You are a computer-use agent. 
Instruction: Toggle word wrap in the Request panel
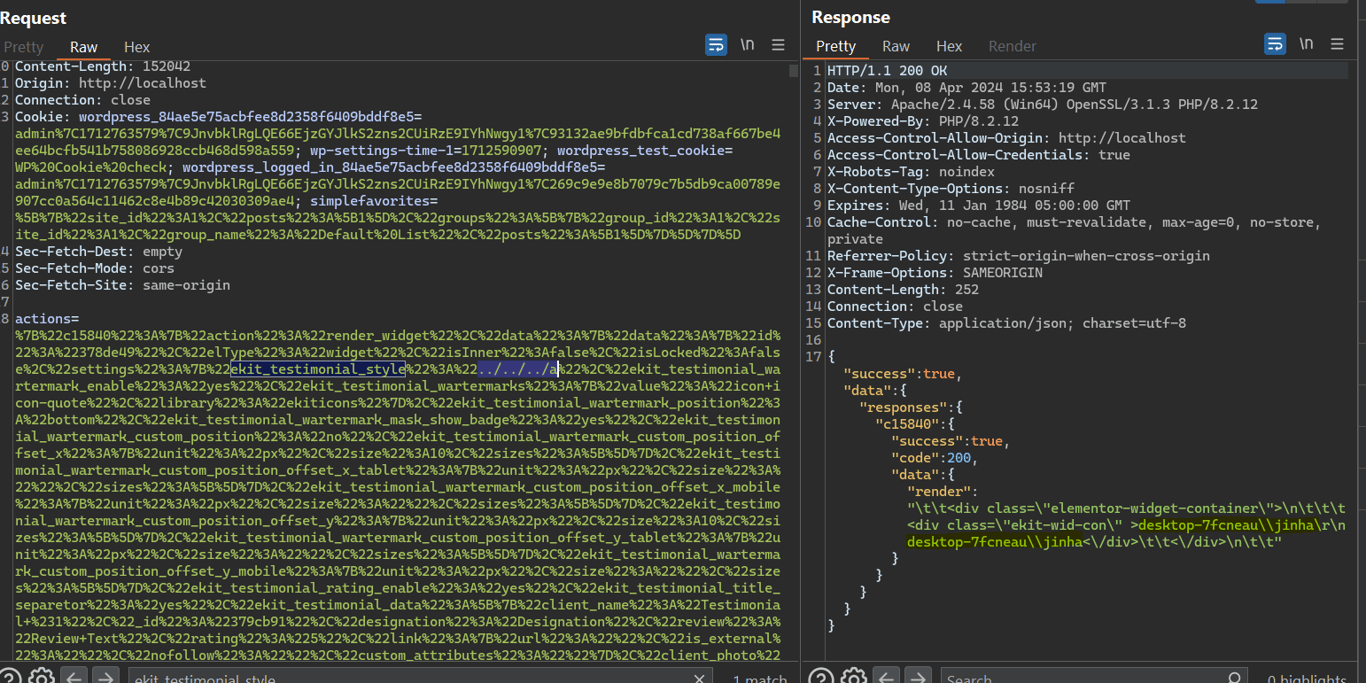(716, 45)
